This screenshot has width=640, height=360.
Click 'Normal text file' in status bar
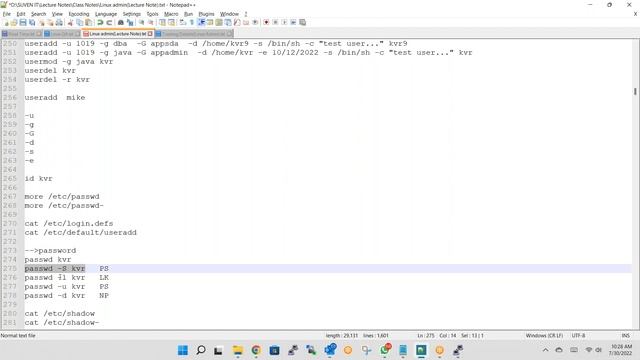(x=18, y=336)
